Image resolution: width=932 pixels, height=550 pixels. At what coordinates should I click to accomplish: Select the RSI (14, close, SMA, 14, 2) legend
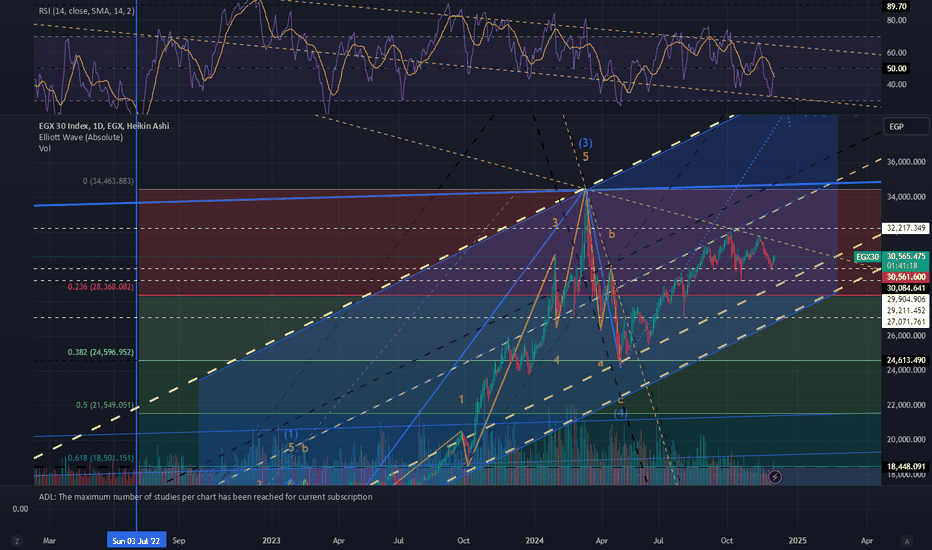click(x=87, y=11)
